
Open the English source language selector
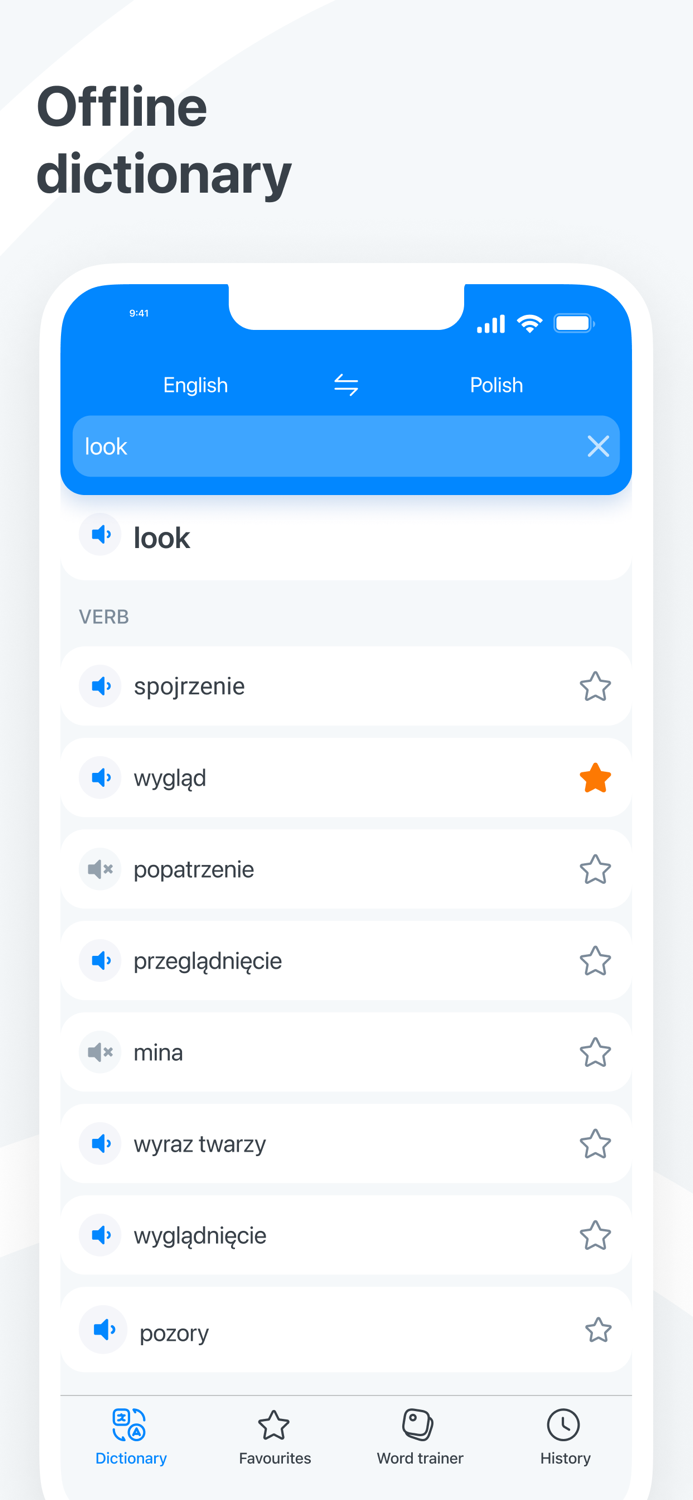195,385
